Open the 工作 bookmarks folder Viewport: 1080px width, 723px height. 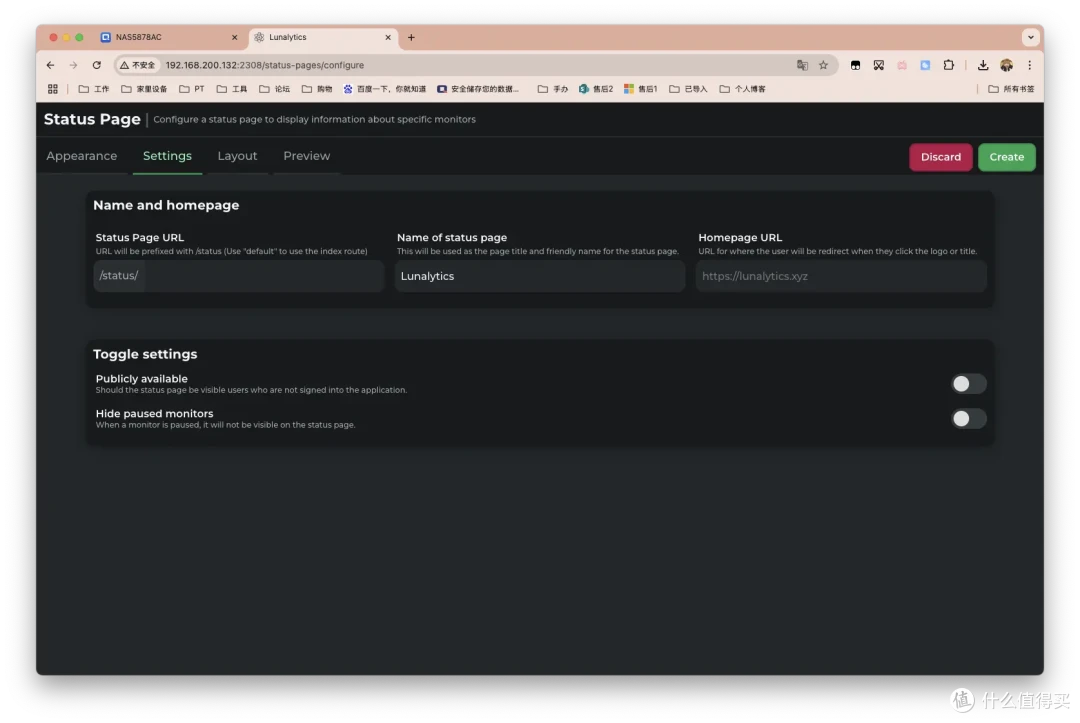point(94,89)
